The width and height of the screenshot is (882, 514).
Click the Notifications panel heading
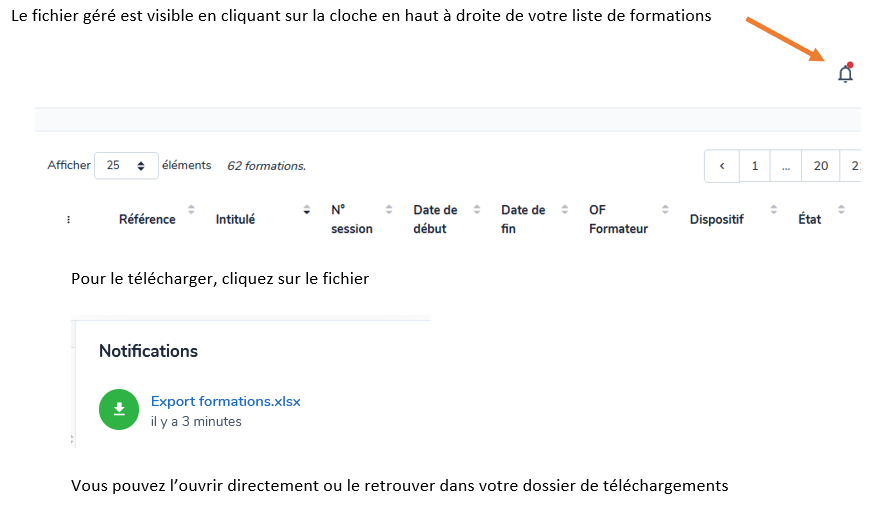click(x=148, y=351)
